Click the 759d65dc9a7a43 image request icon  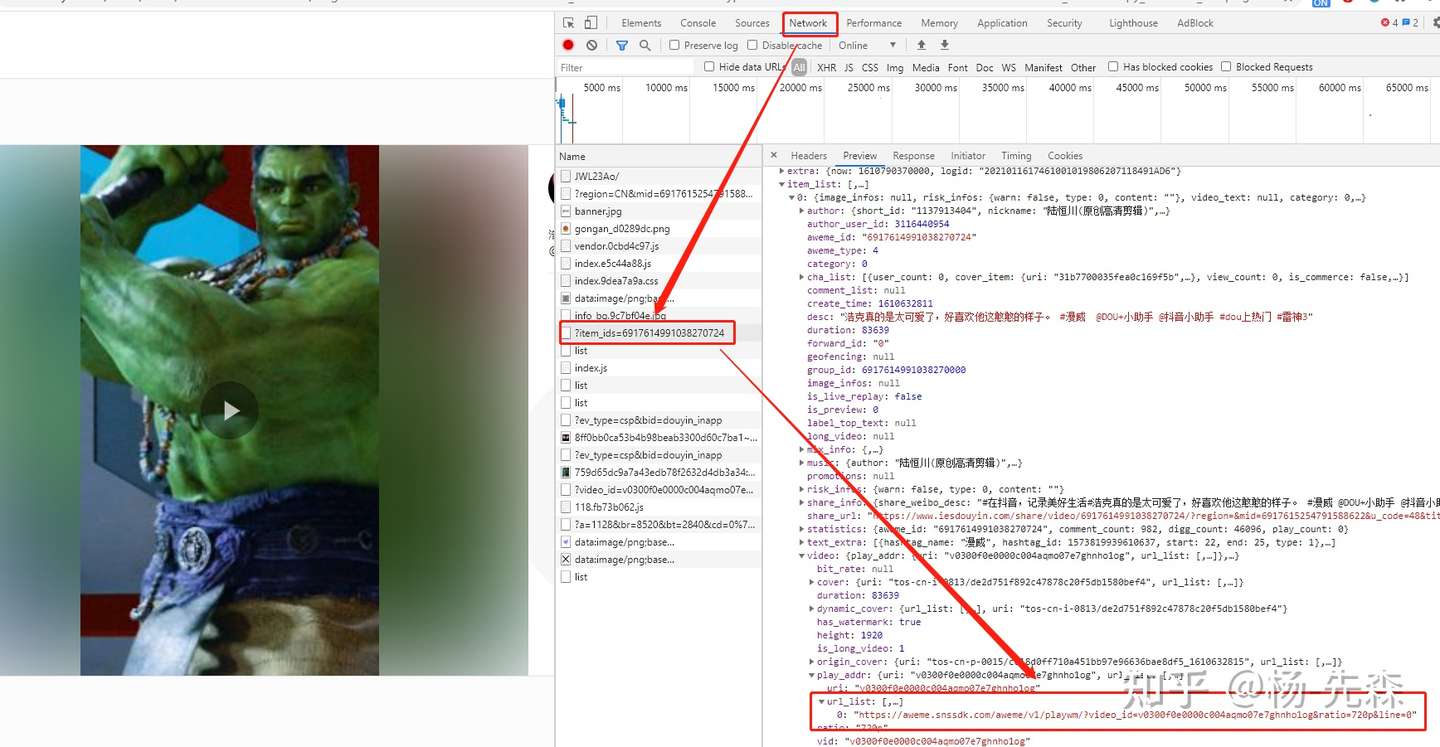pos(566,472)
